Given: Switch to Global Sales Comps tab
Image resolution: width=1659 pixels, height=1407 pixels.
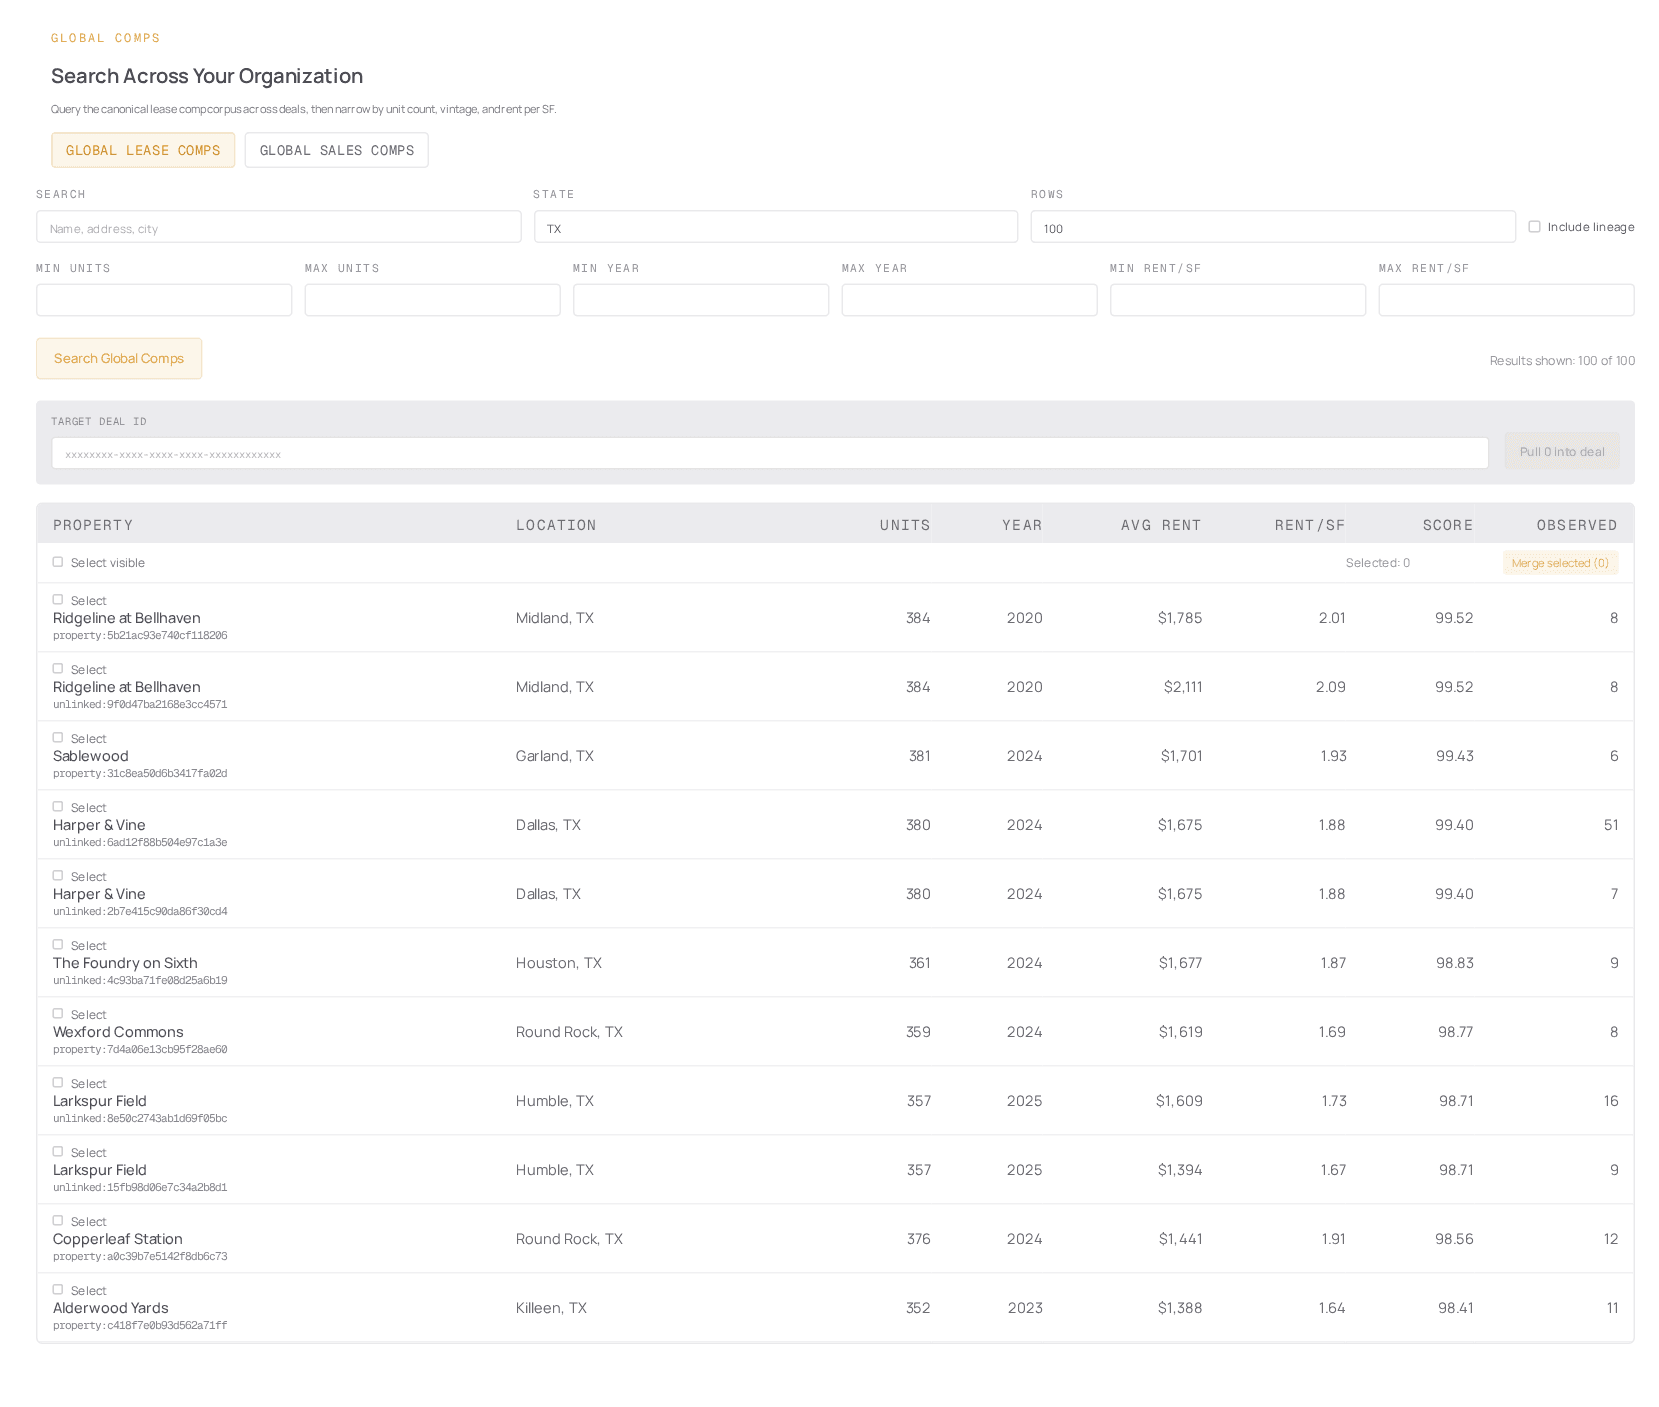Looking at the screenshot, I should tap(336, 150).
